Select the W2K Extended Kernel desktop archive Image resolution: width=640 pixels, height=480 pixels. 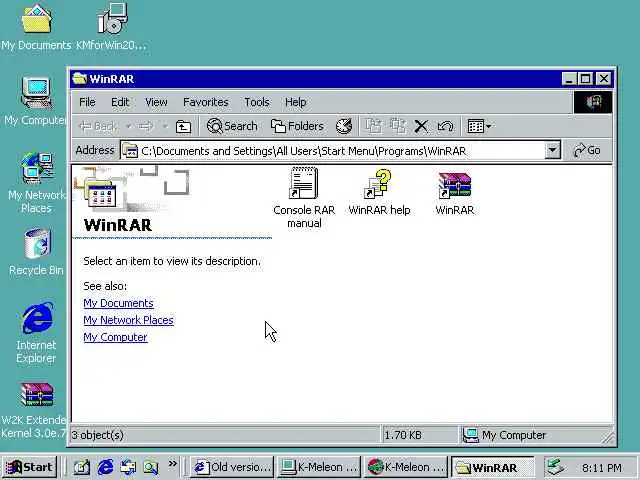[x=35, y=410]
